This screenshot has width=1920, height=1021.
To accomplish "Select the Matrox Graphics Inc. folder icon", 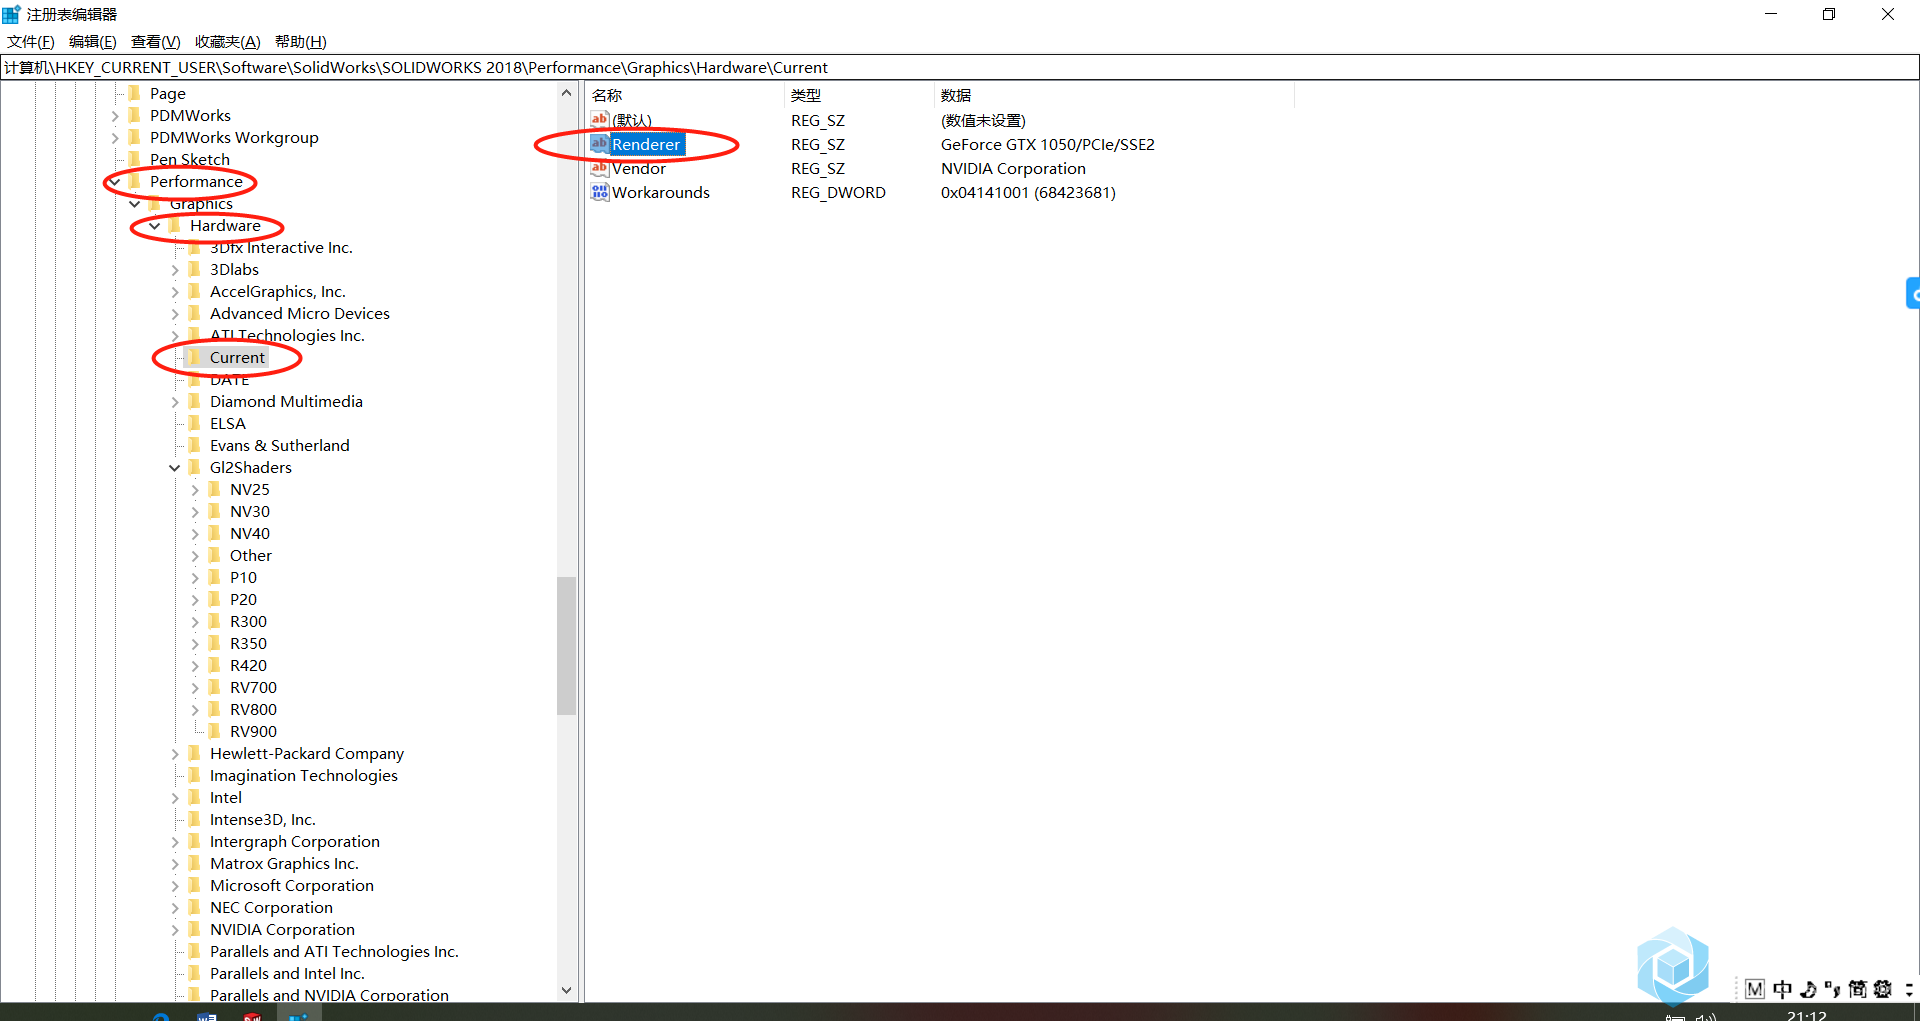I will coord(195,863).
